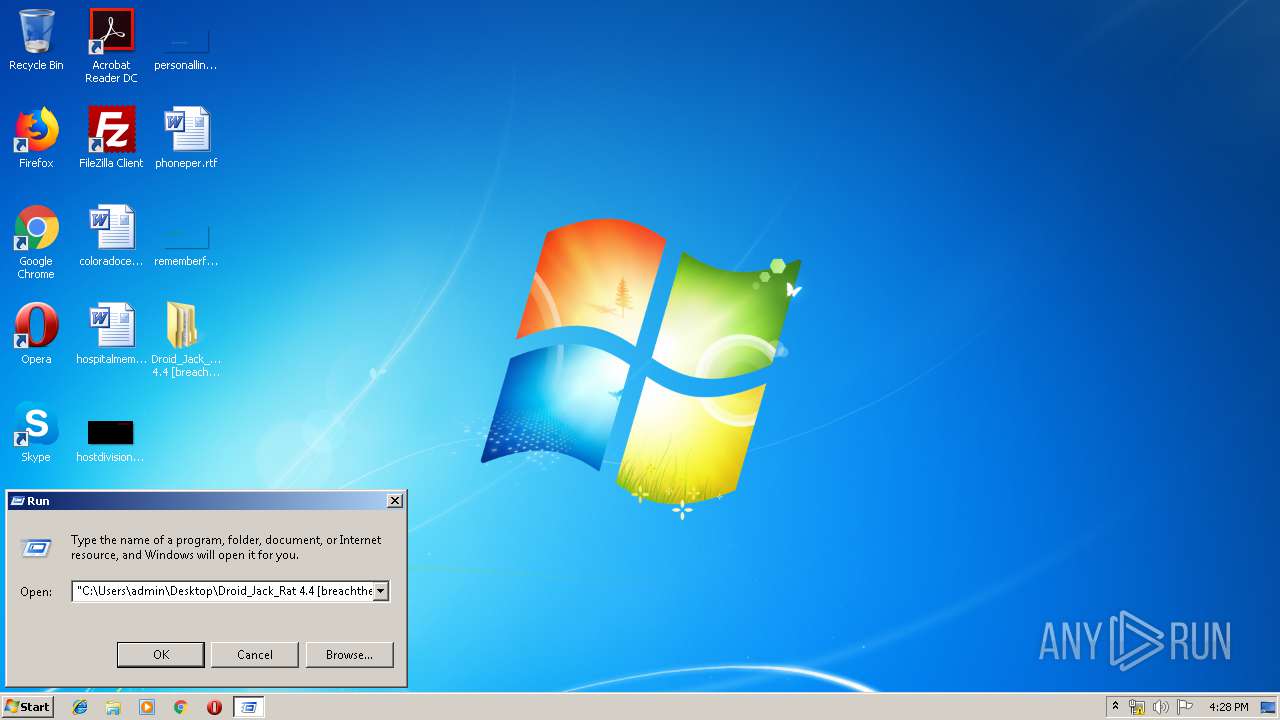This screenshot has height=720, width=1280.
Task: Show hidden system tray icons
Action: coord(1115,707)
